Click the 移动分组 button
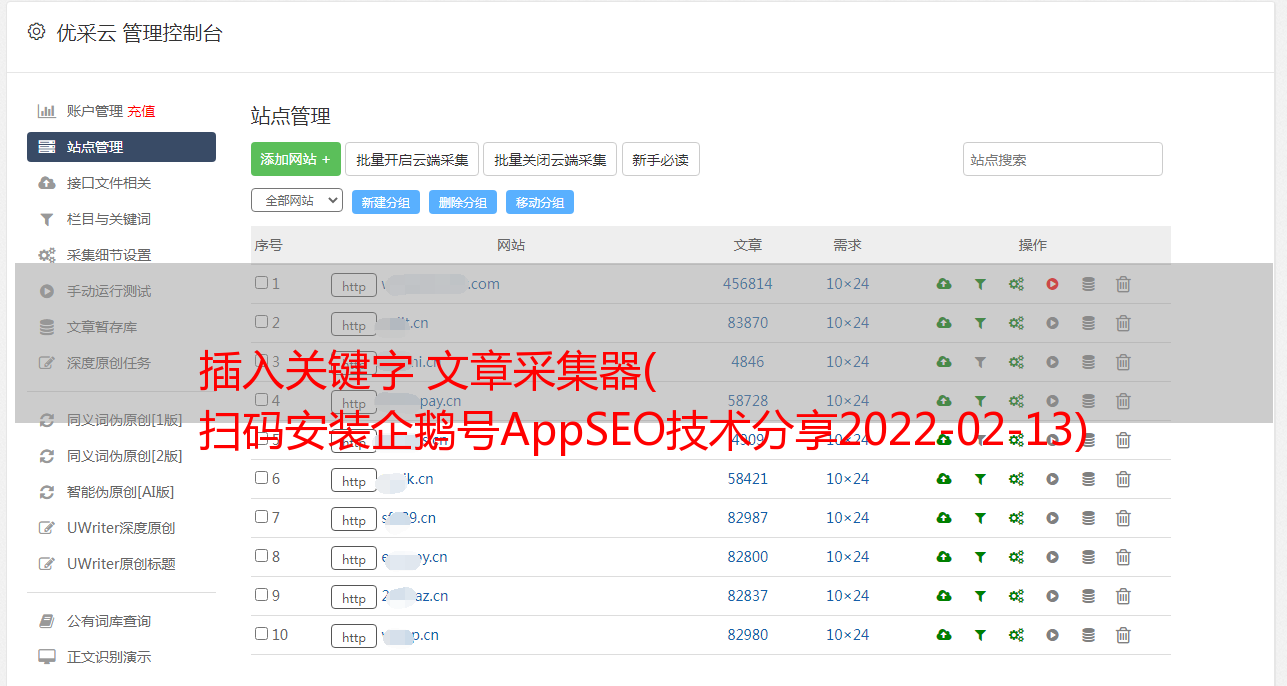1287x686 pixels. (540, 202)
